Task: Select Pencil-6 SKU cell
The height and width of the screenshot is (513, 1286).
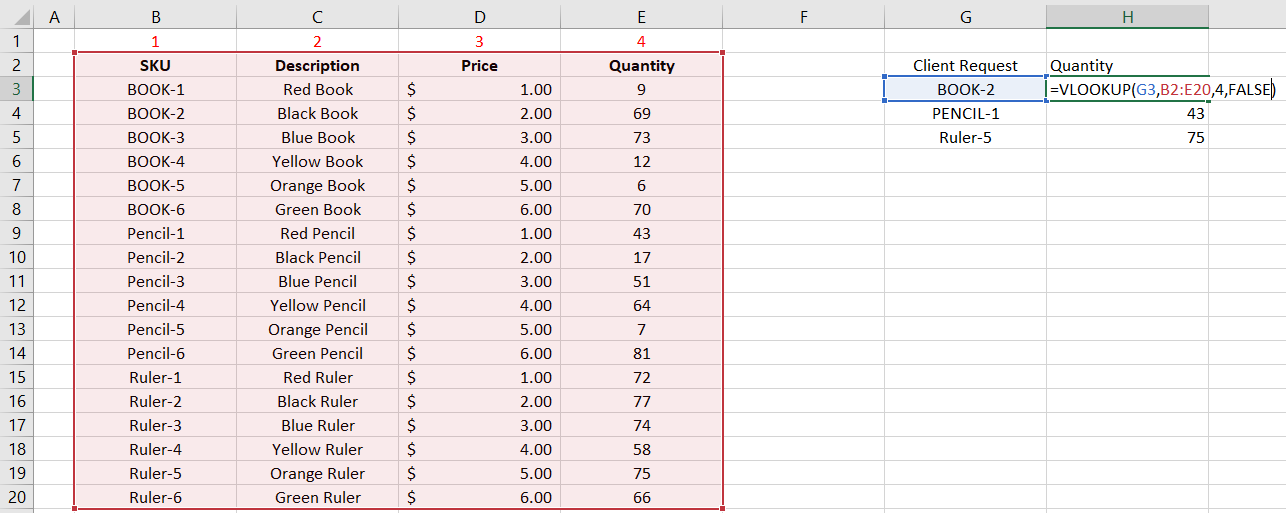Action: 155,353
